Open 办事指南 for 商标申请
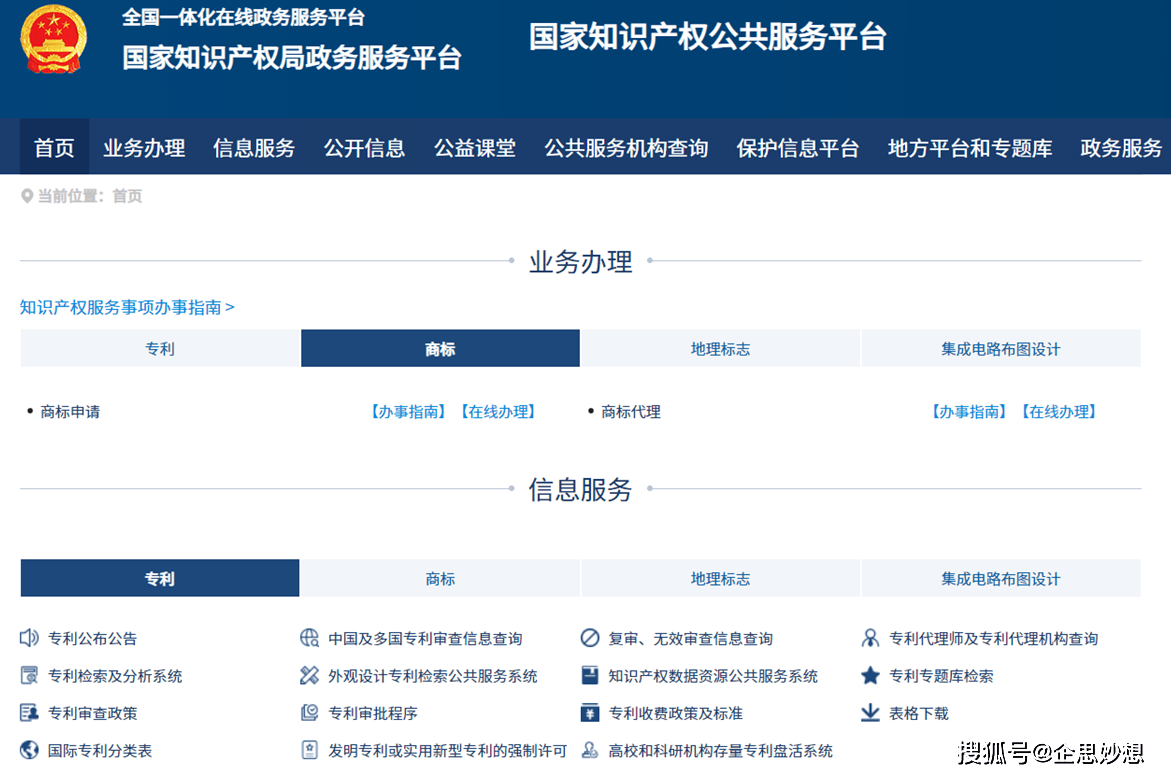The width and height of the screenshot is (1171, 778). coord(408,412)
